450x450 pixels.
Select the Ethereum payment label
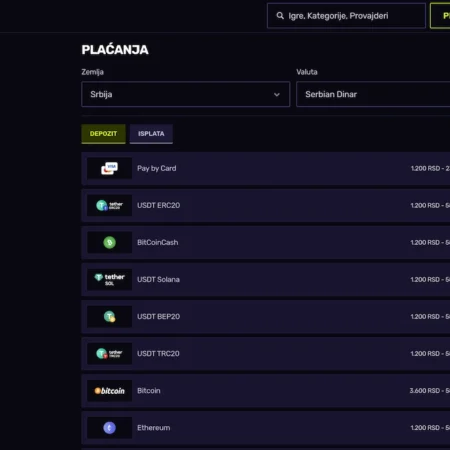click(x=154, y=428)
